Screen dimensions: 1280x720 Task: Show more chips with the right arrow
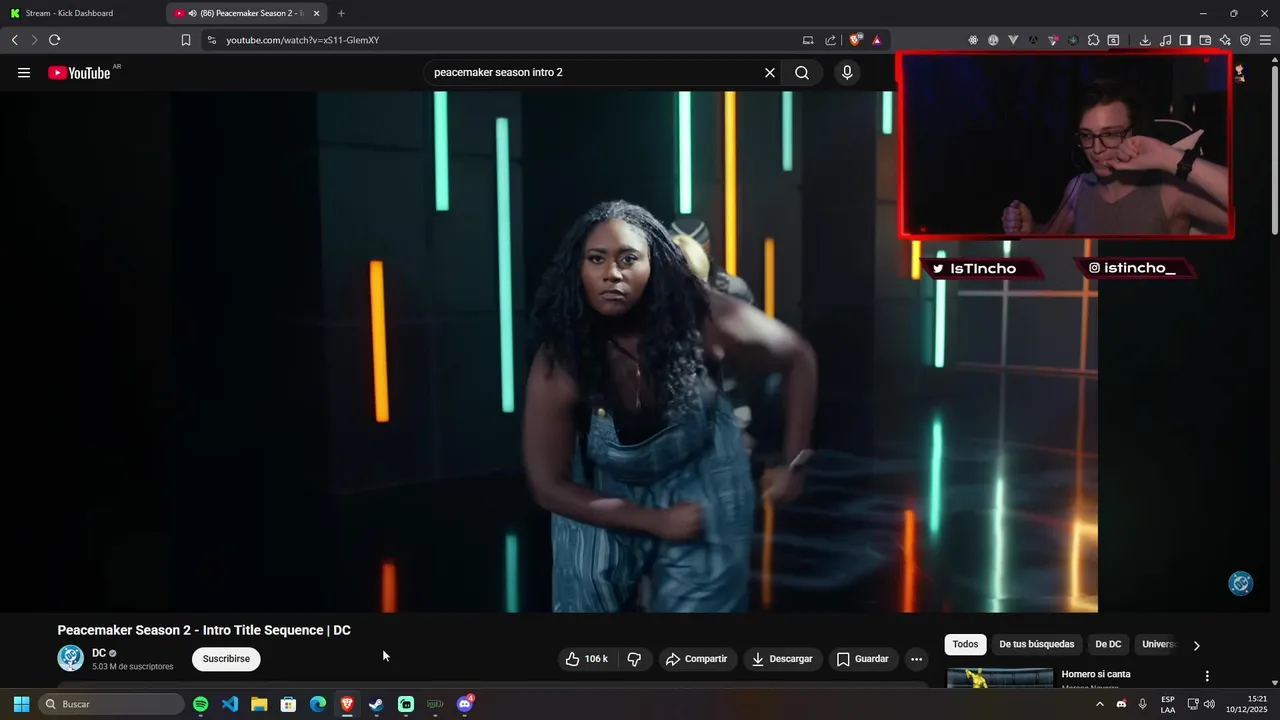1196,645
